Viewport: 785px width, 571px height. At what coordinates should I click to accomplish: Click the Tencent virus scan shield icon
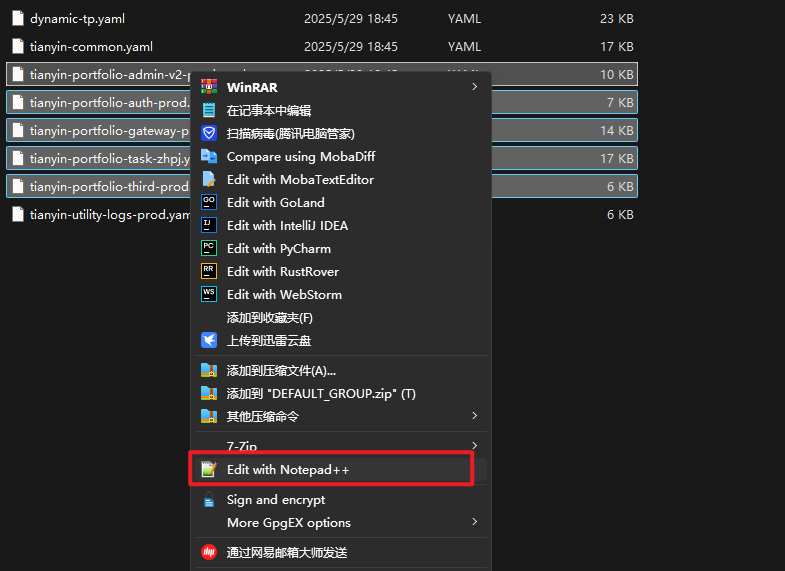coord(209,133)
